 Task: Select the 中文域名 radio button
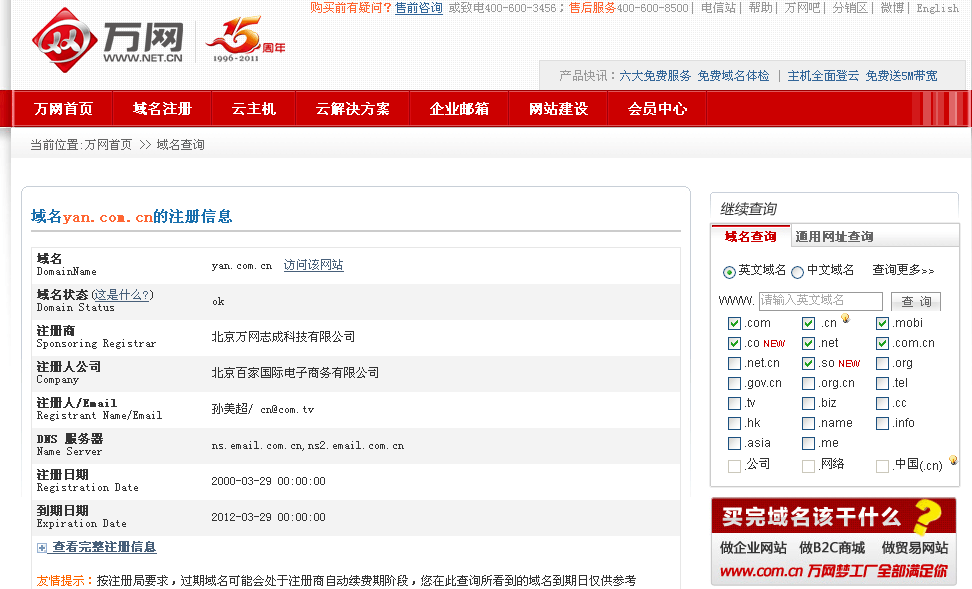click(x=797, y=272)
